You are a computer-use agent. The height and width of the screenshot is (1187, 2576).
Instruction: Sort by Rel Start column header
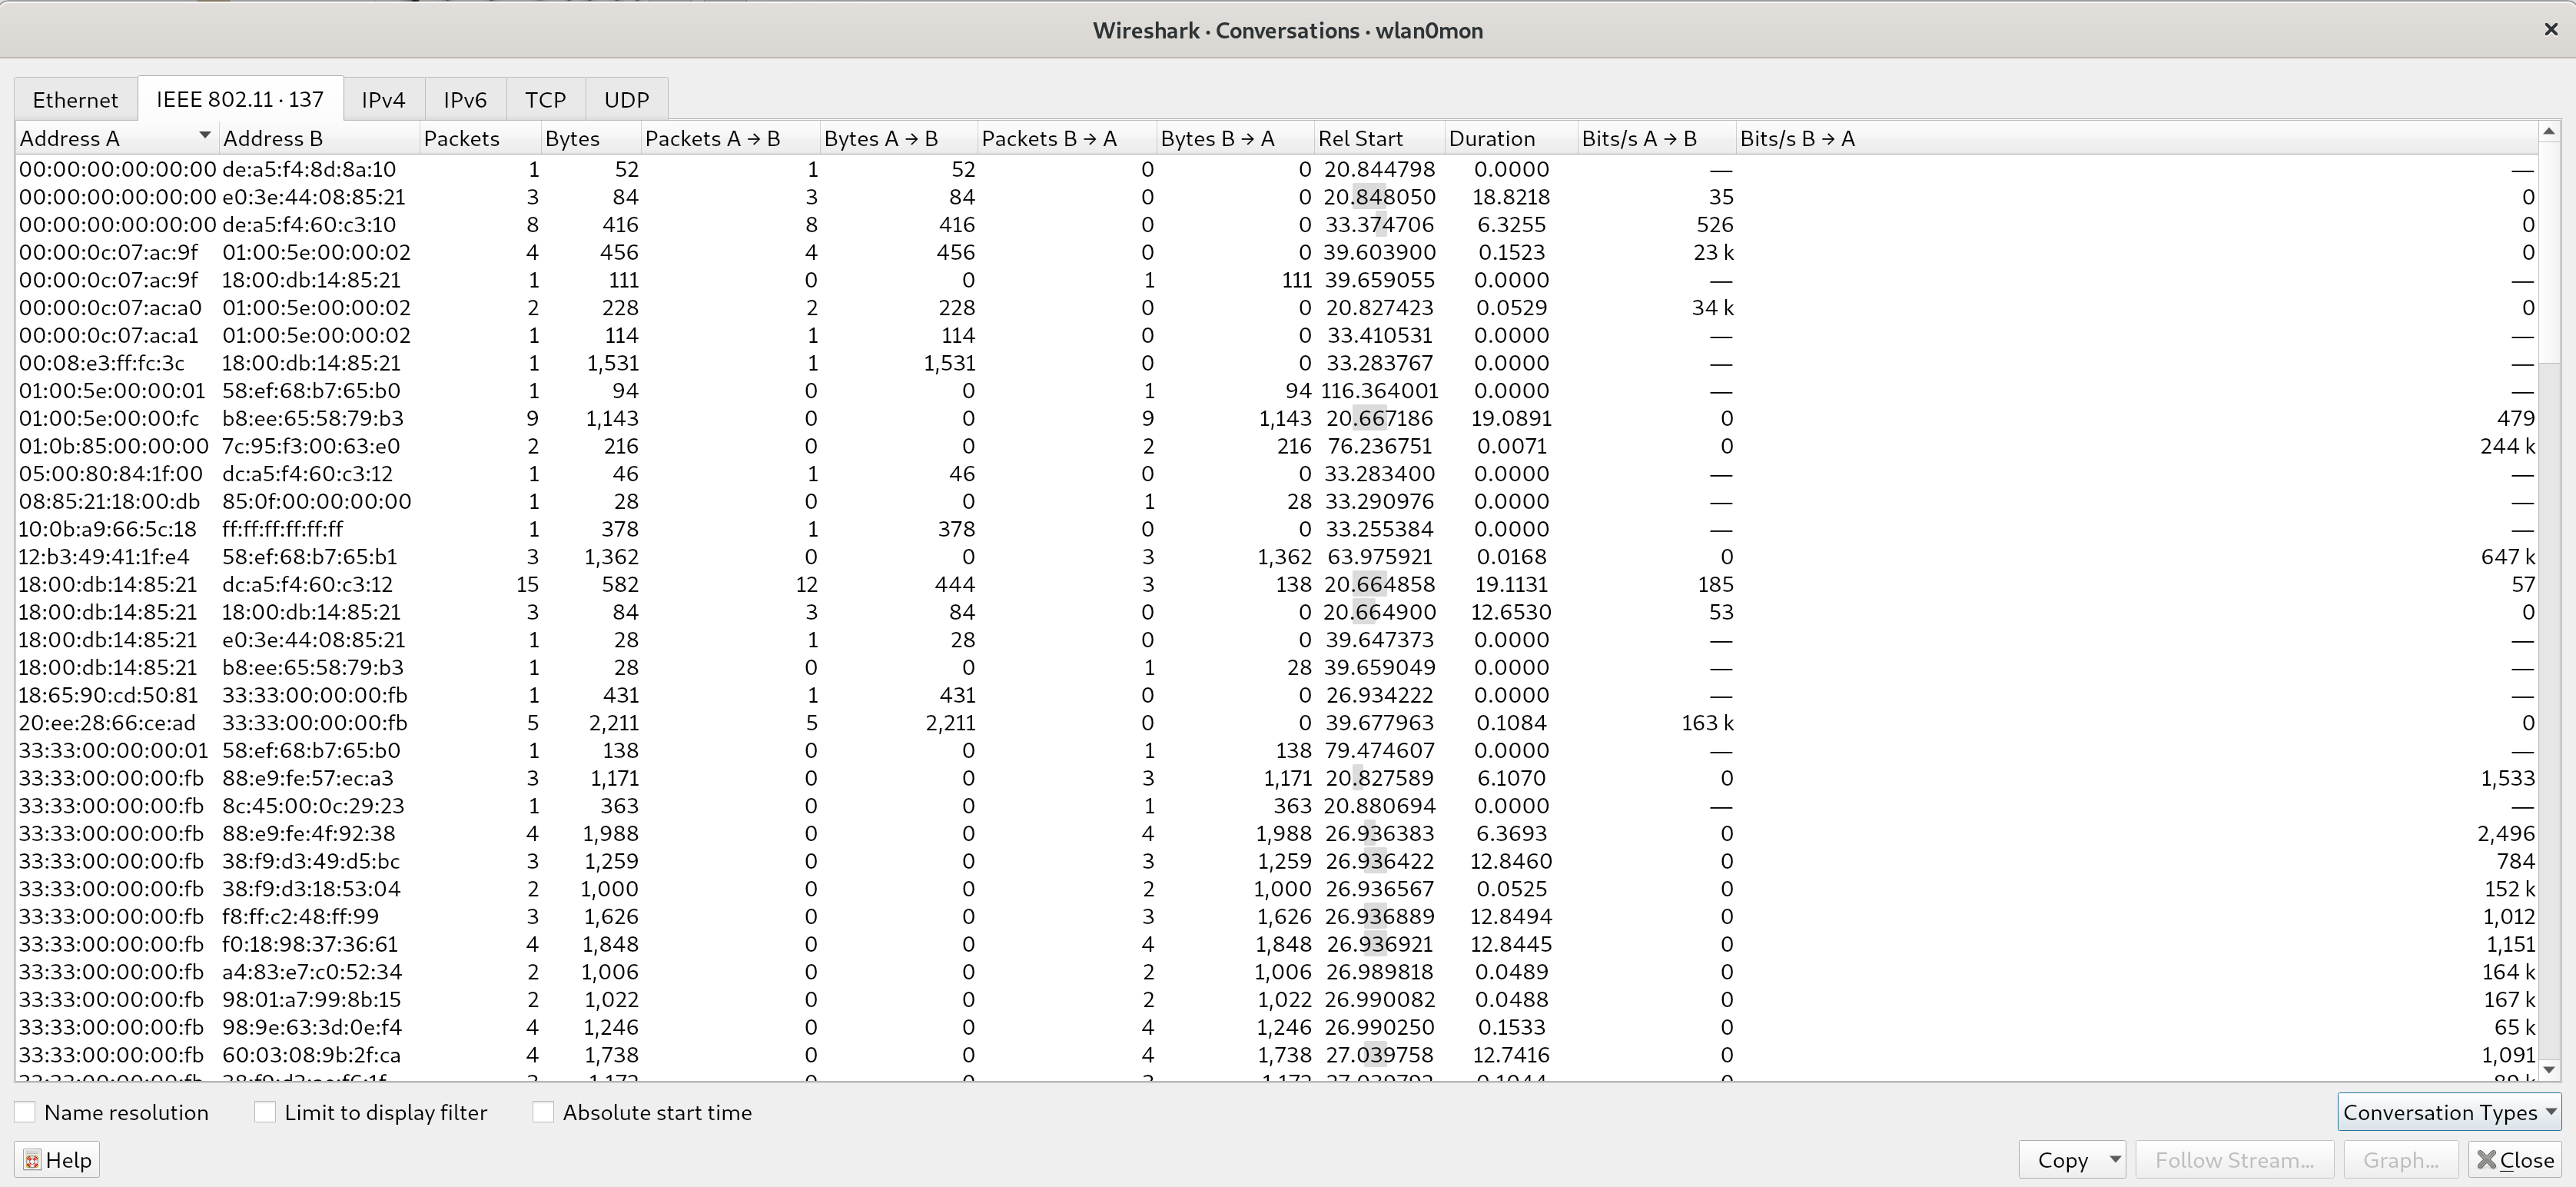(1360, 138)
